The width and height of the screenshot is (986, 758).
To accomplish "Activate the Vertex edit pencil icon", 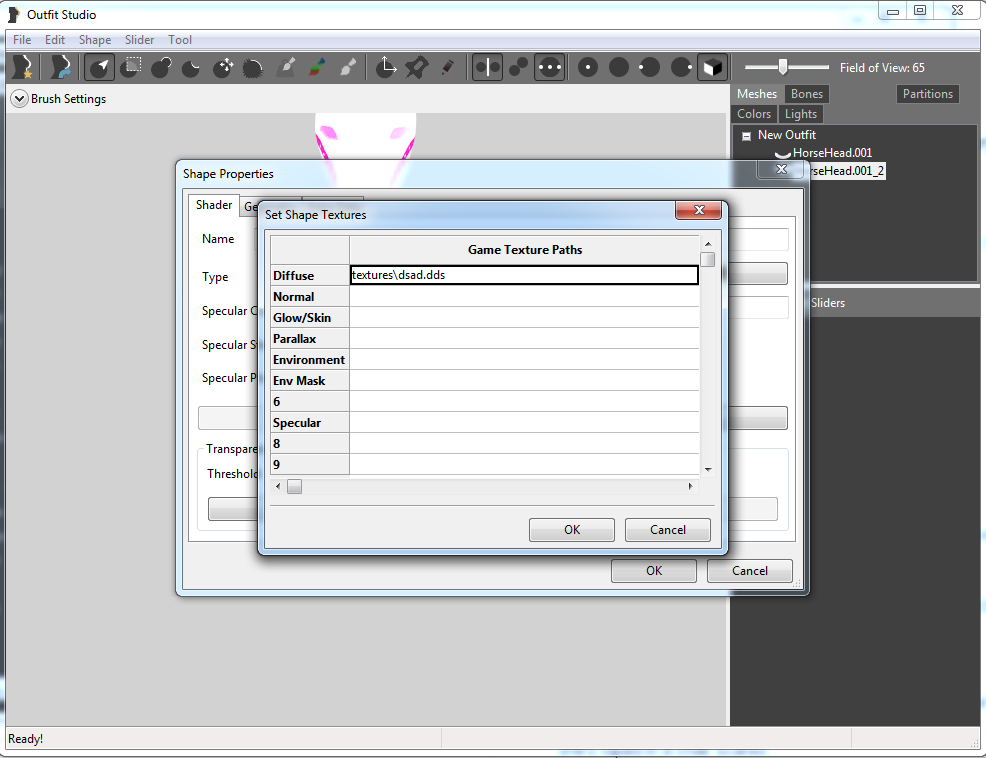I will click(447, 67).
